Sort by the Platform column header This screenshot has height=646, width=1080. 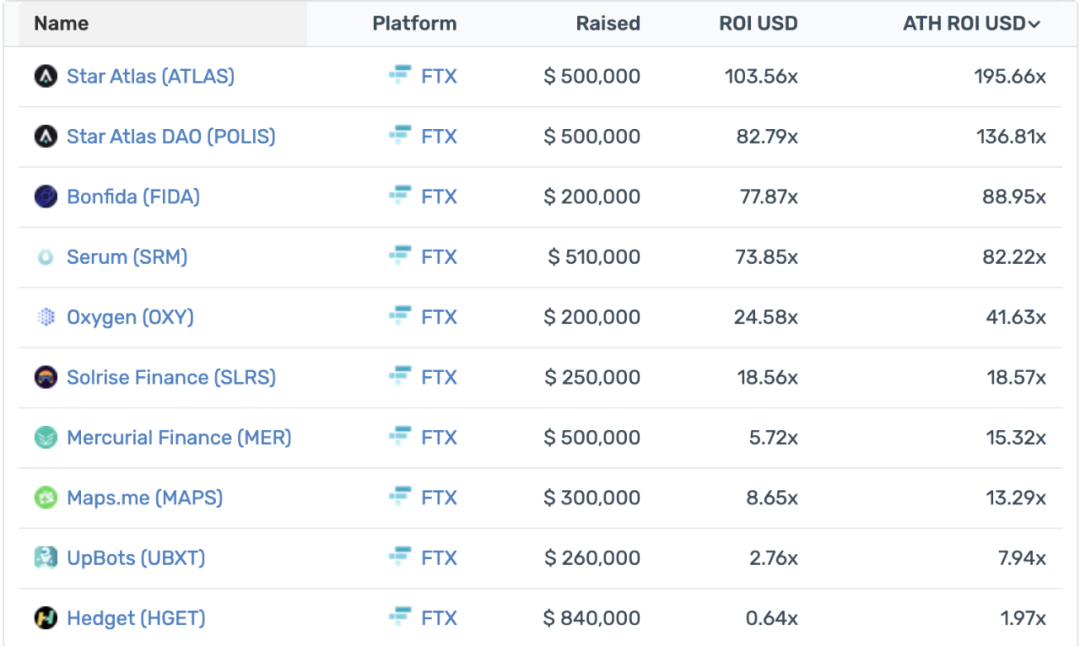(x=414, y=23)
